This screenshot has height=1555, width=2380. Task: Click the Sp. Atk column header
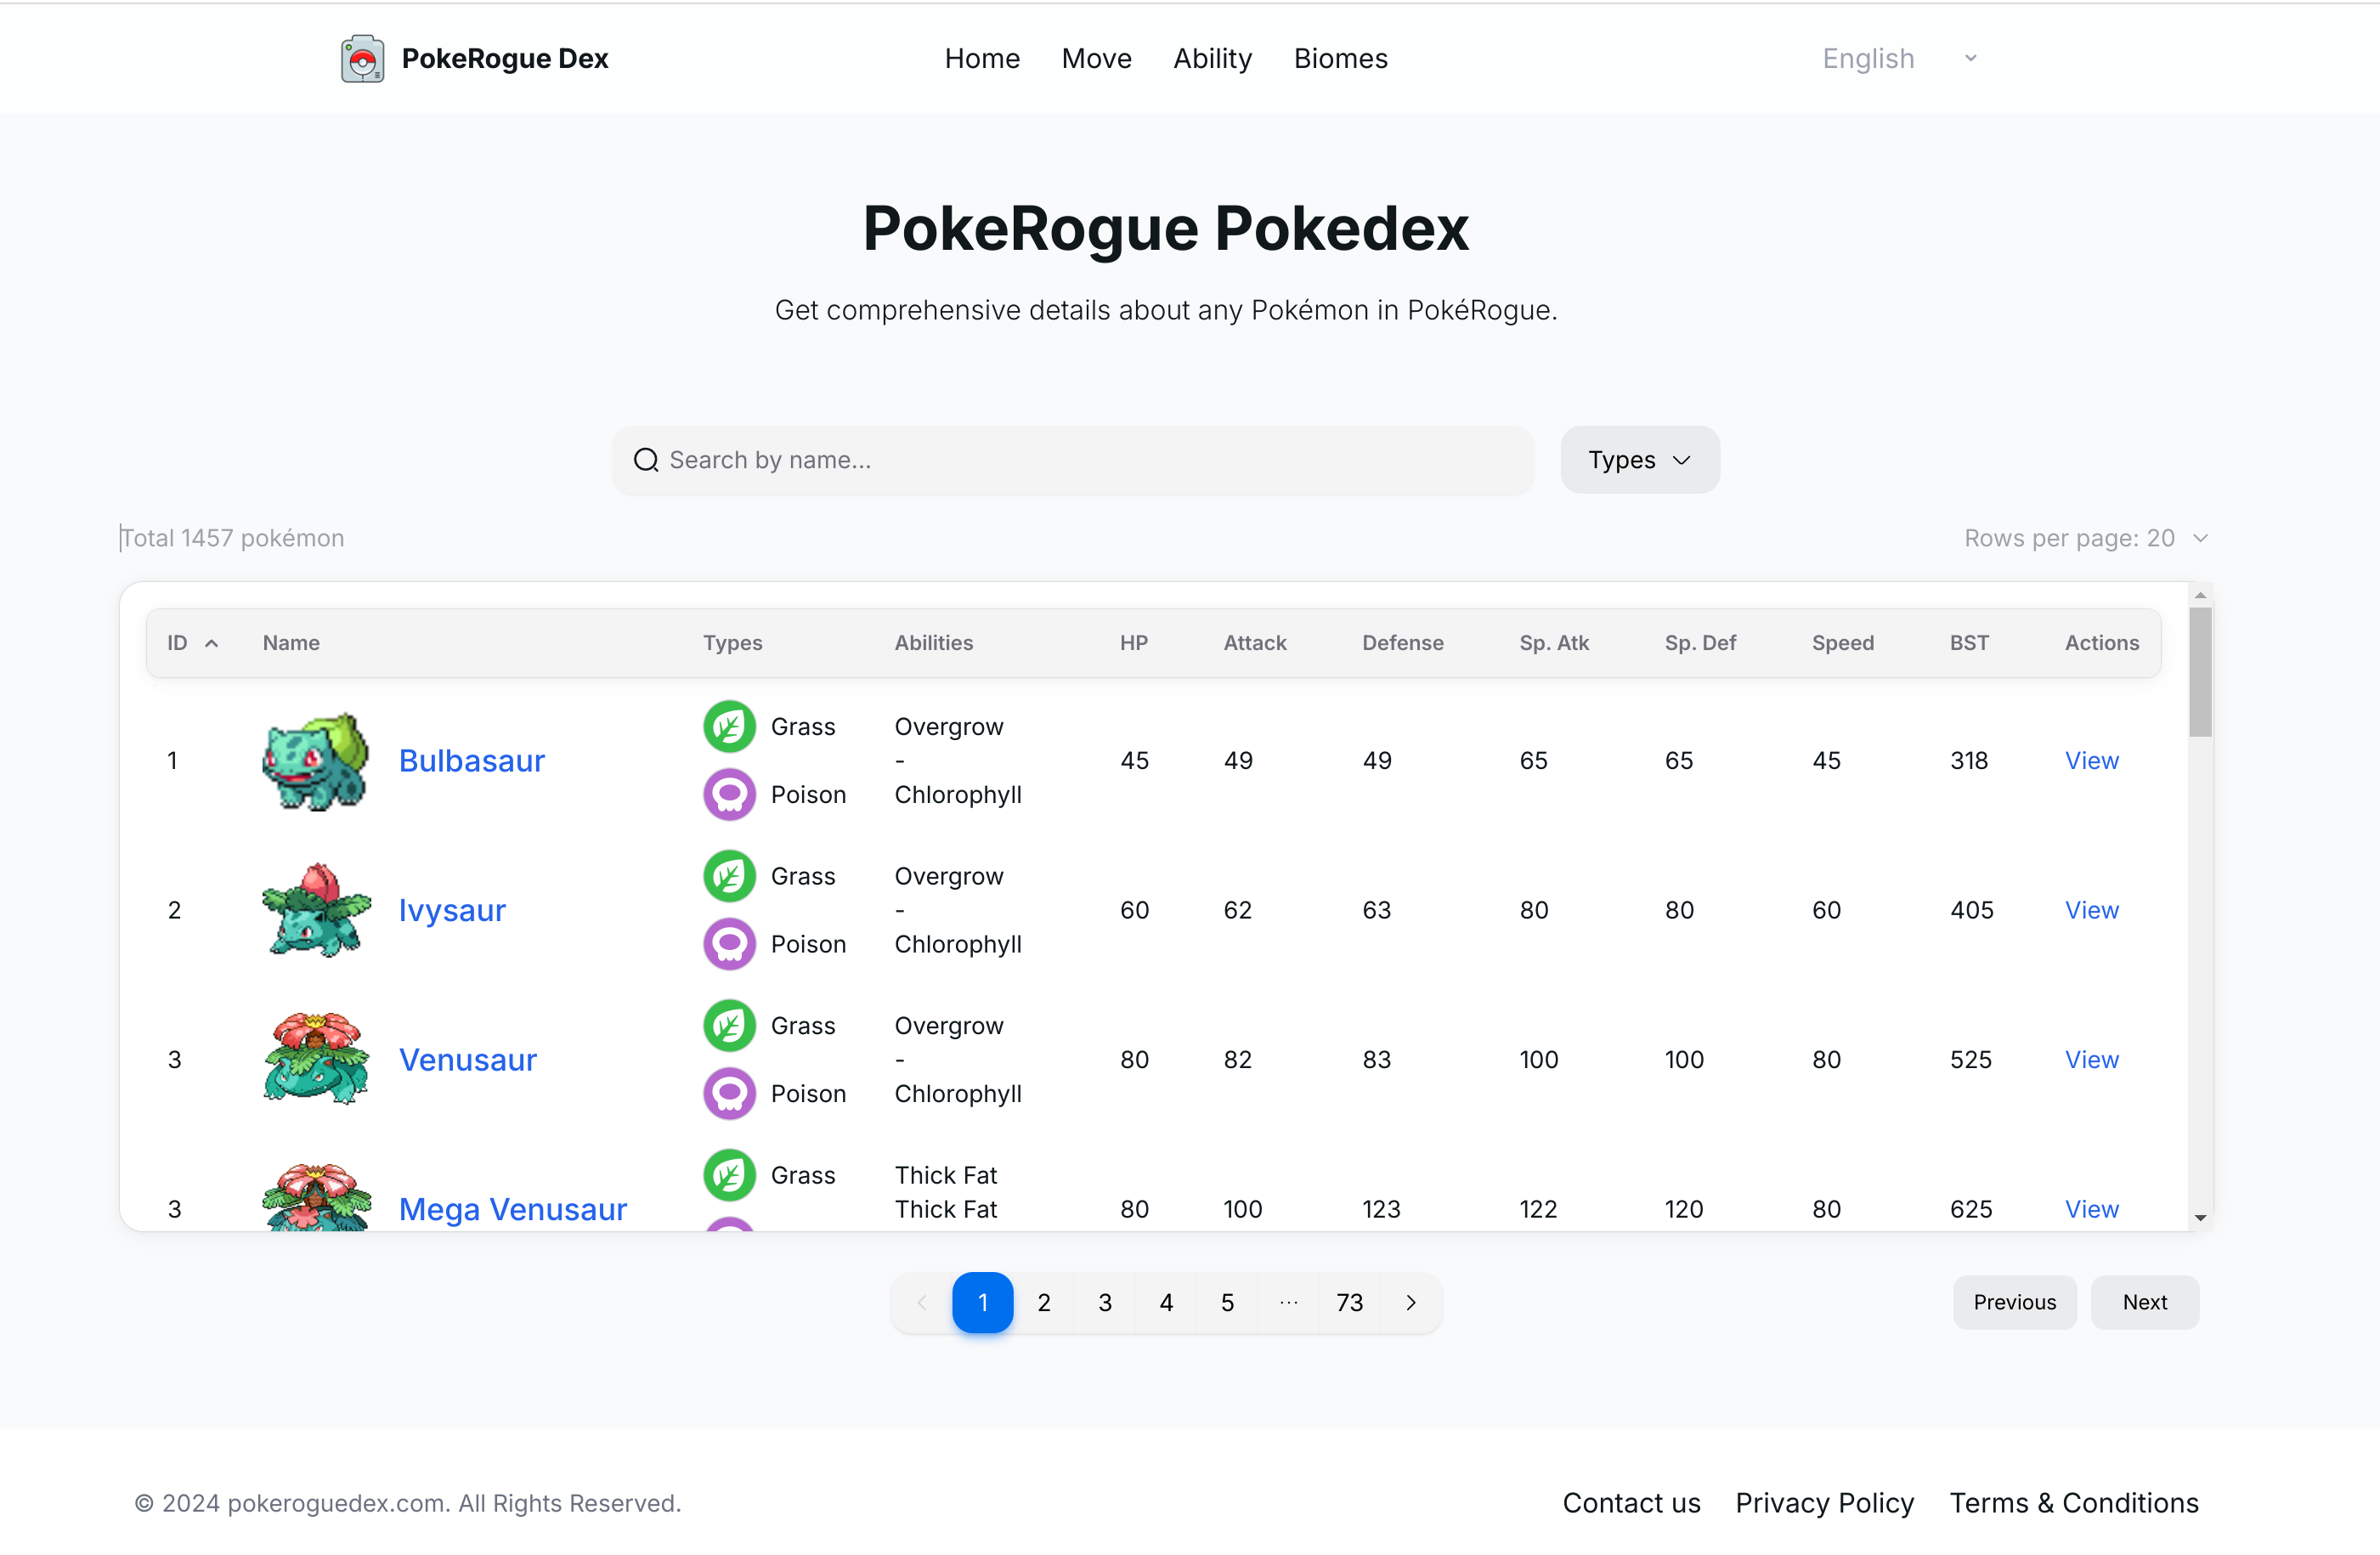click(1554, 643)
